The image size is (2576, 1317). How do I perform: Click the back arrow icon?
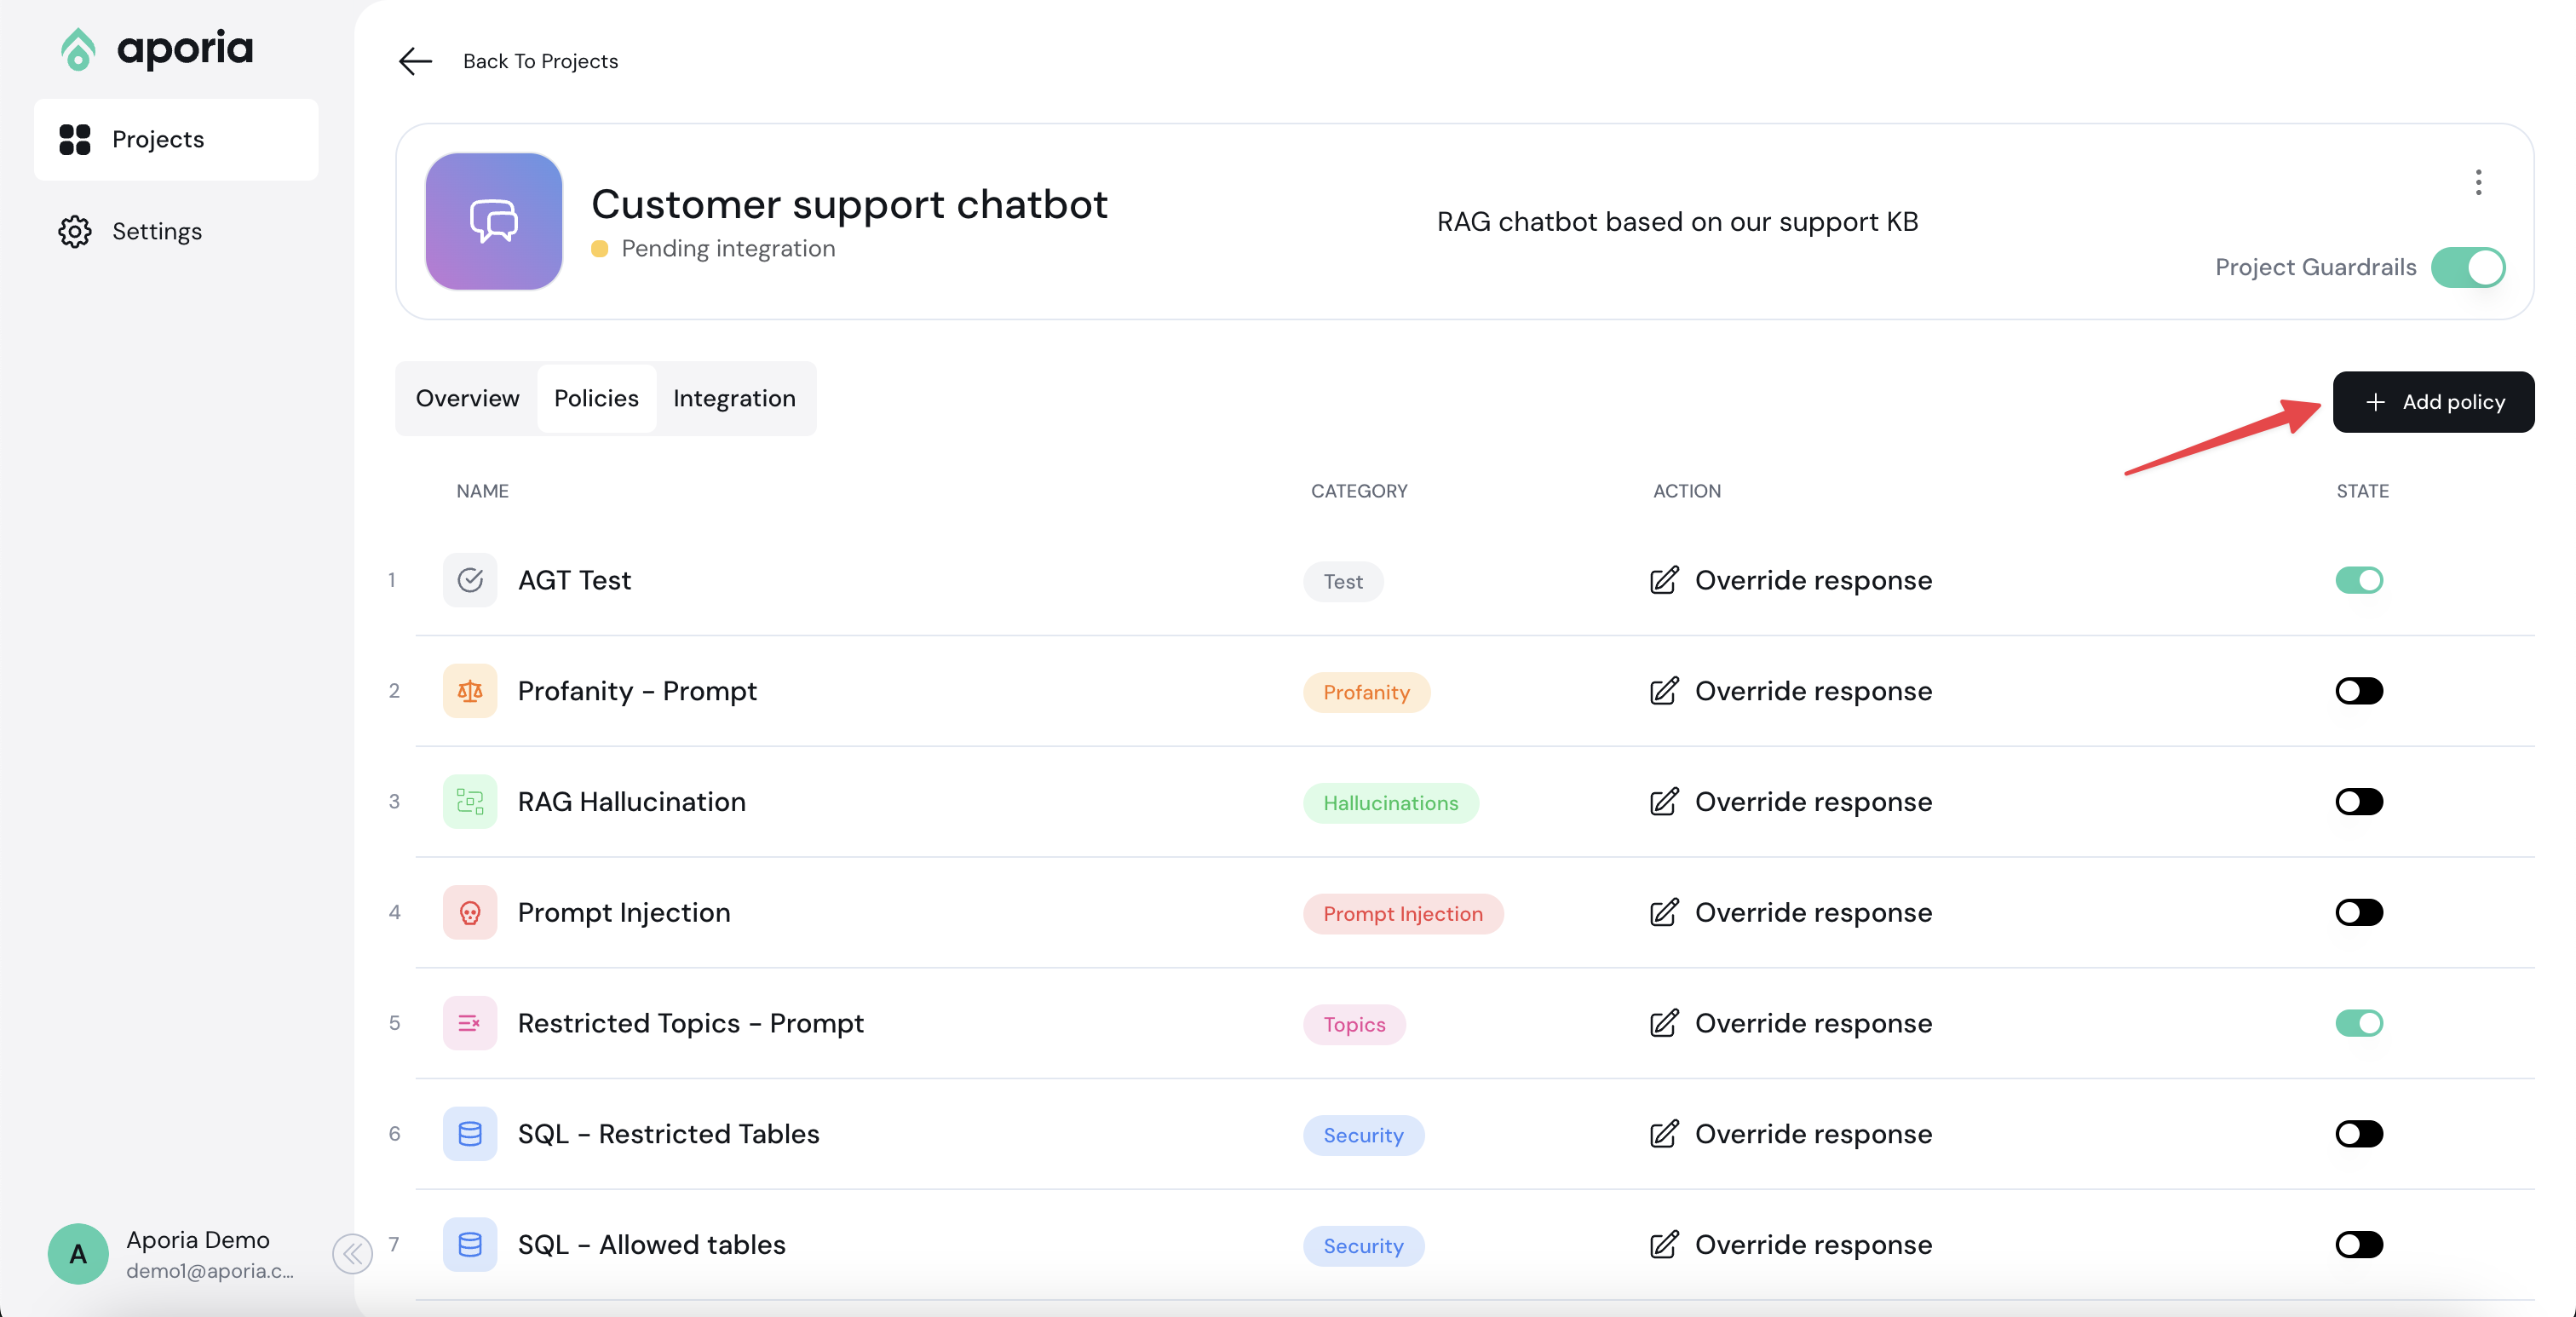(415, 61)
